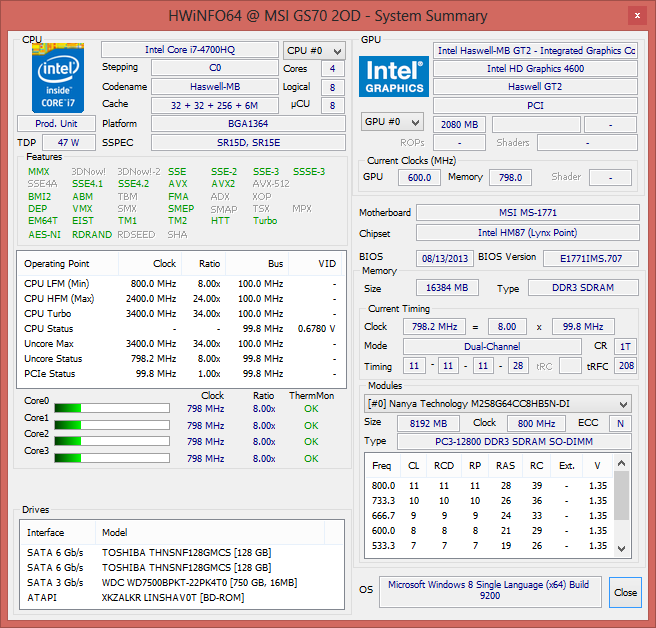656x628 pixels.
Task: Click the 0.6780 V CPU Status value
Action: click(x=317, y=329)
